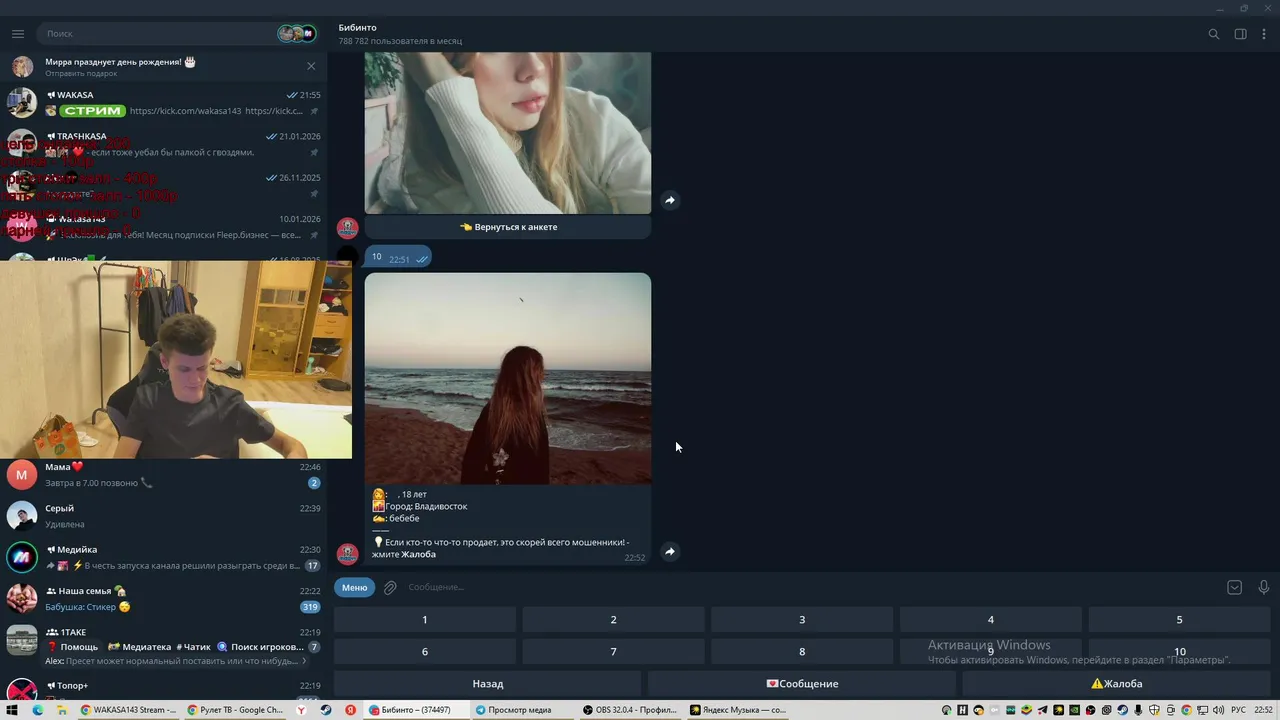
Task: Open Steam from taskbar
Action: (326, 710)
